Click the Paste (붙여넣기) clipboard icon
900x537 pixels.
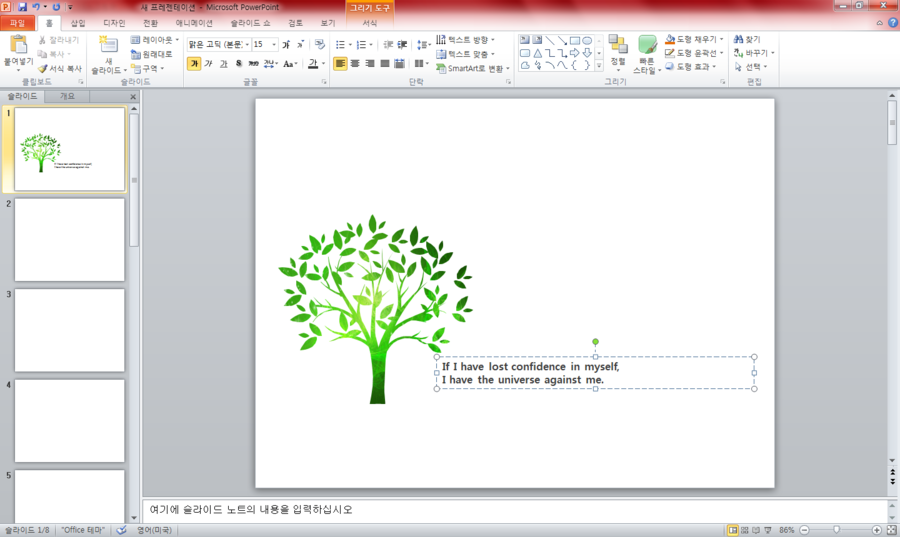(x=18, y=45)
